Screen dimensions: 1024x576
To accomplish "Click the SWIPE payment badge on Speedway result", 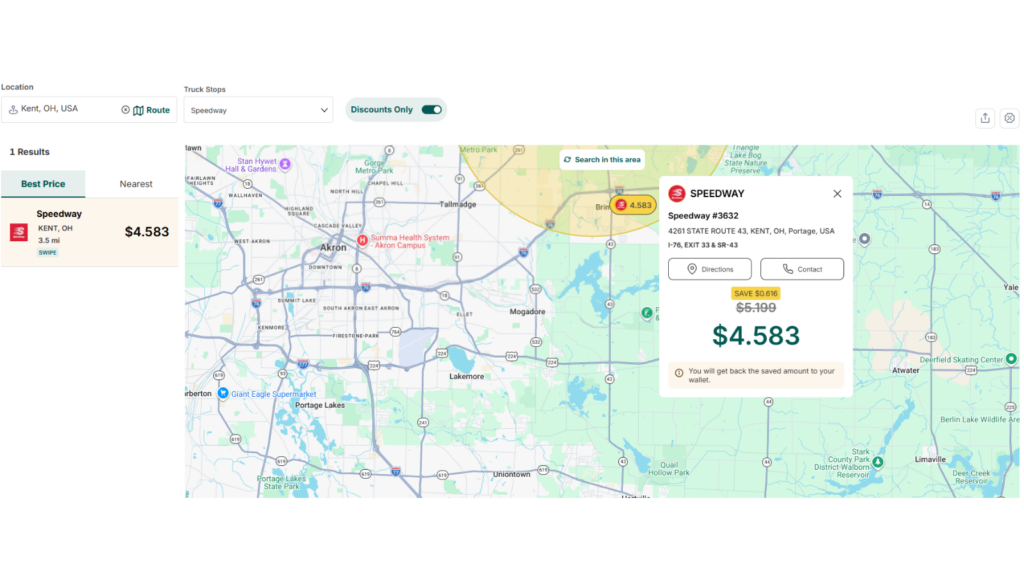I will (x=47, y=252).
